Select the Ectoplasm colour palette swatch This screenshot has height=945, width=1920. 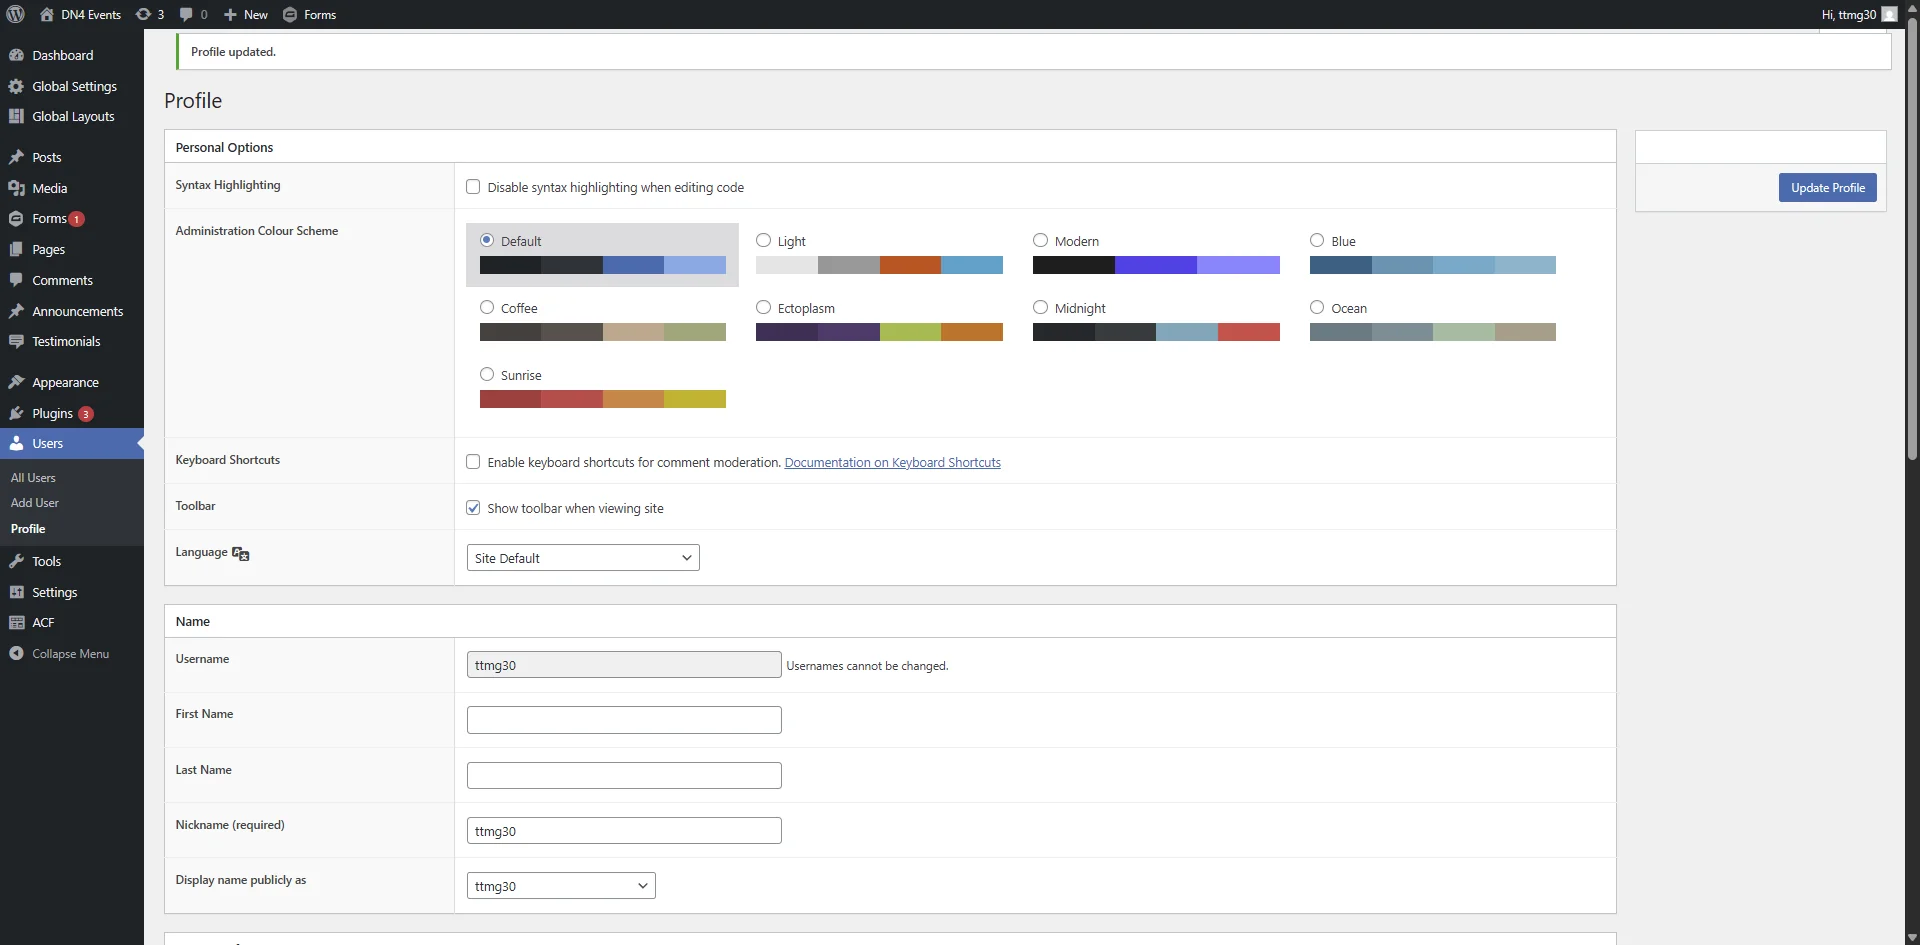(x=878, y=331)
